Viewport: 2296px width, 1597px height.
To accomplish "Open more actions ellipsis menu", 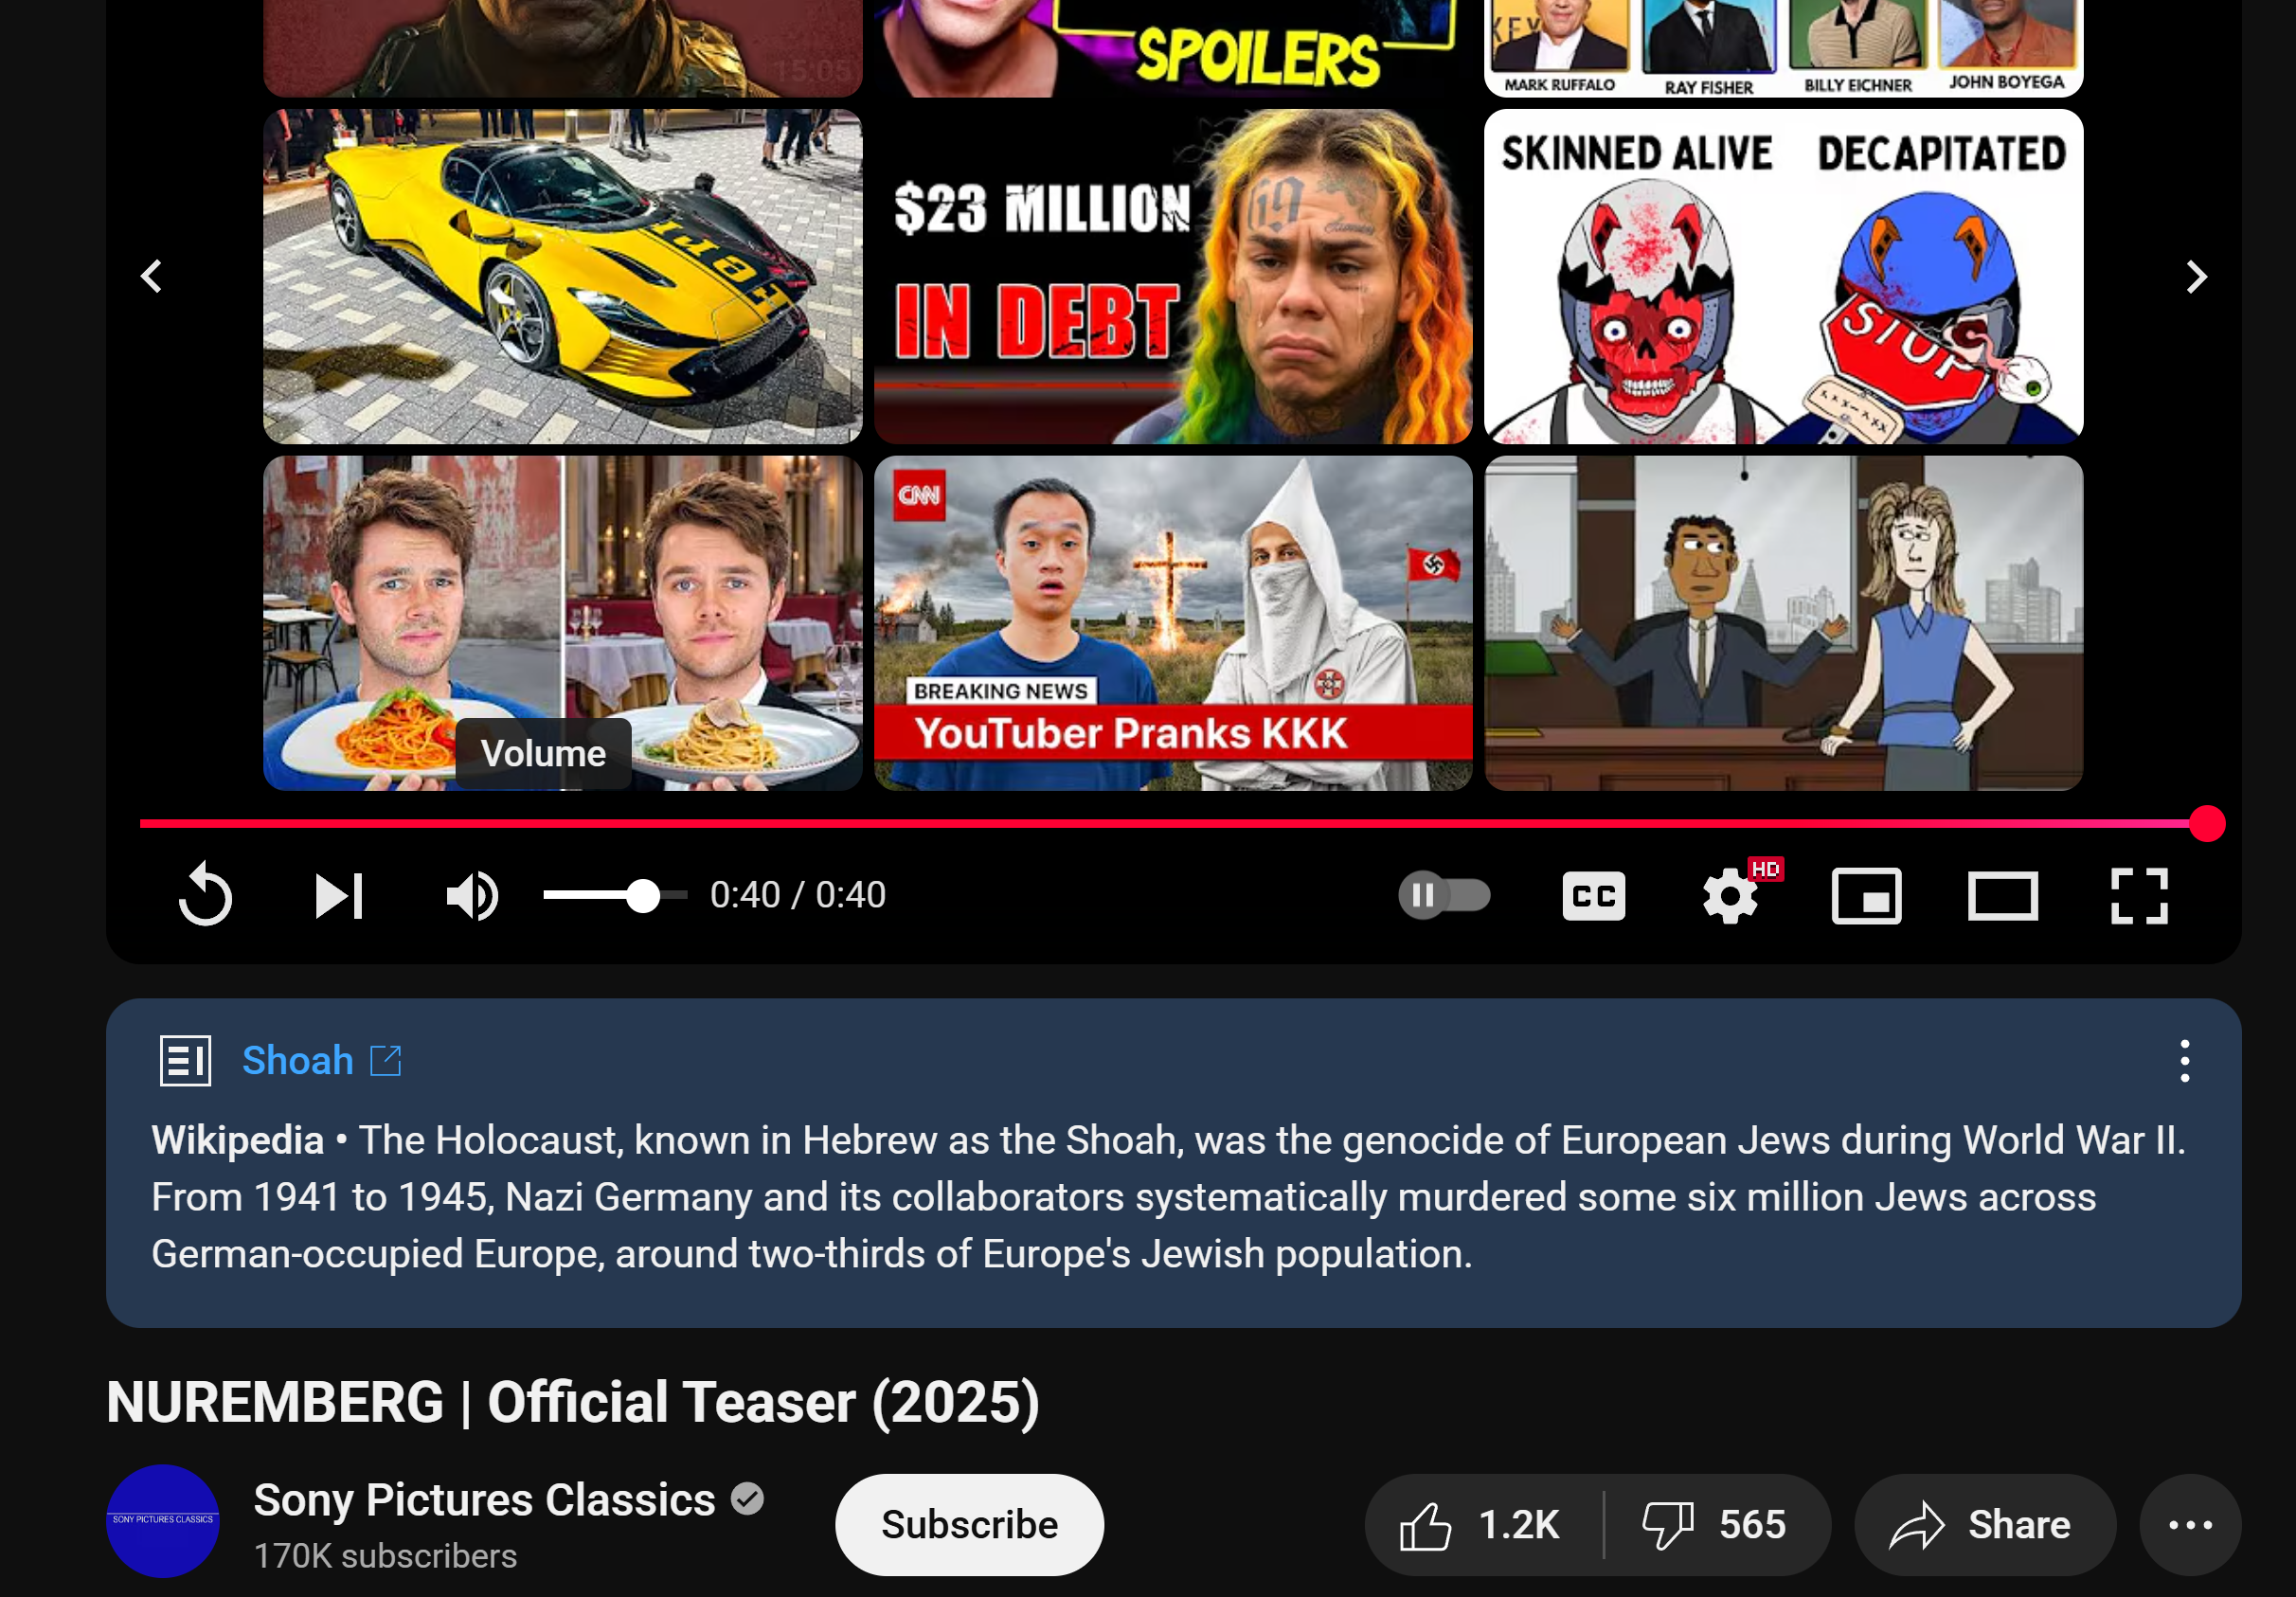I will [2189, 1524].
